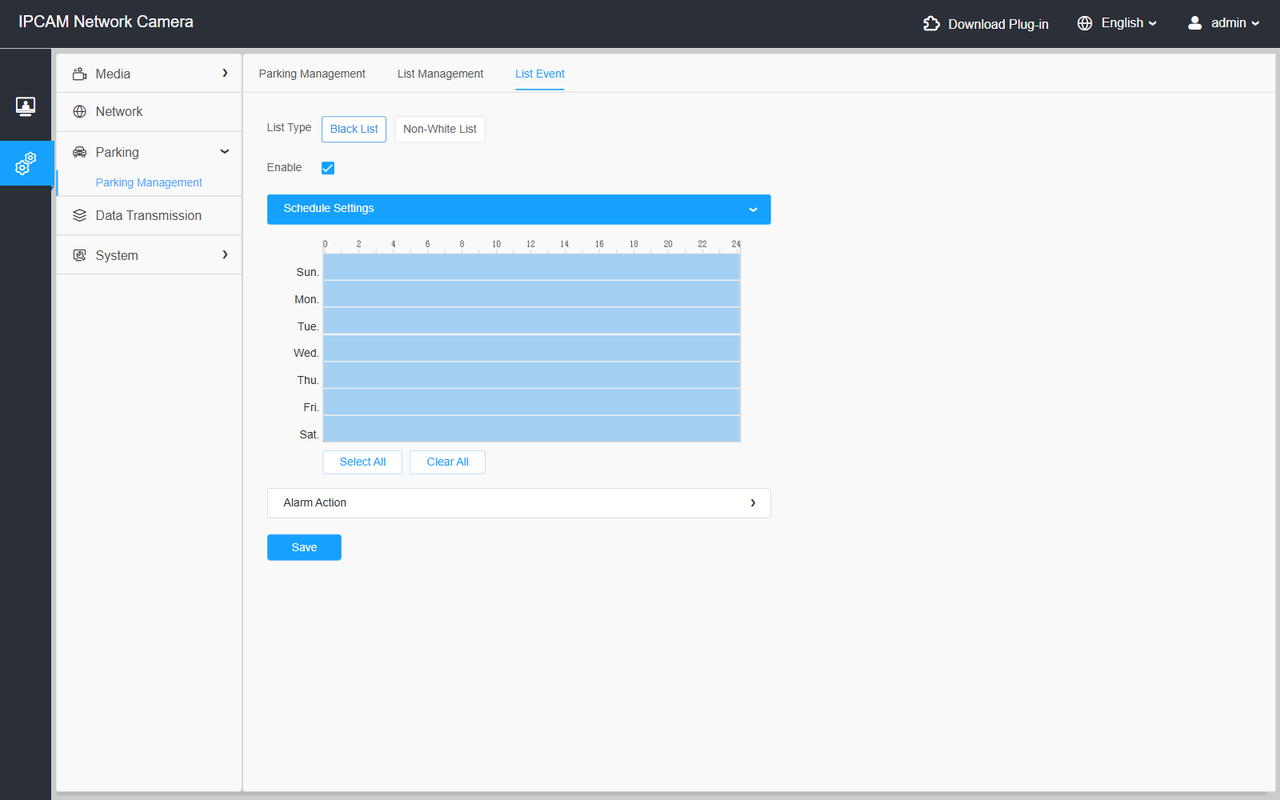Click the Sunday schedule time bar
This screenshot has width=1280, height=800.
click(531, 267)
